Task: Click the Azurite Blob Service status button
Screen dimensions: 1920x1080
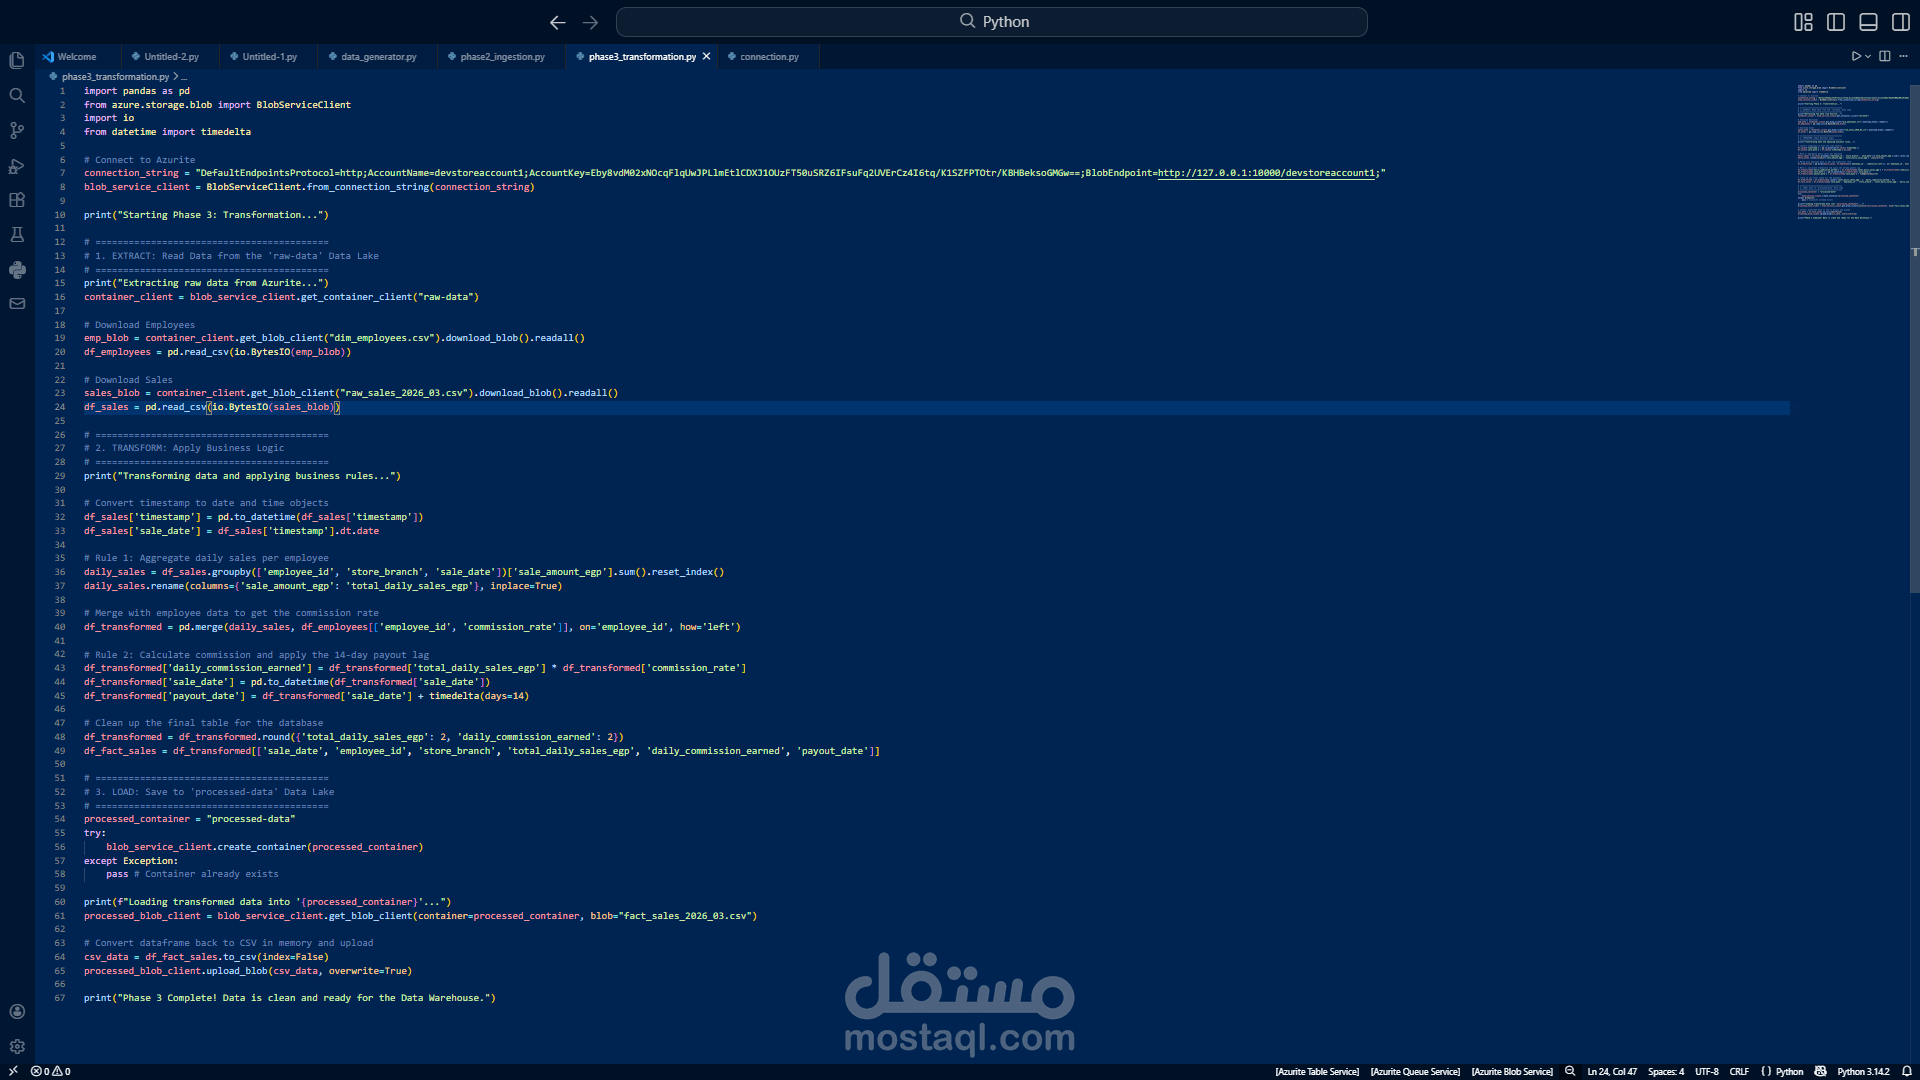Action: click(1511, 1071)
